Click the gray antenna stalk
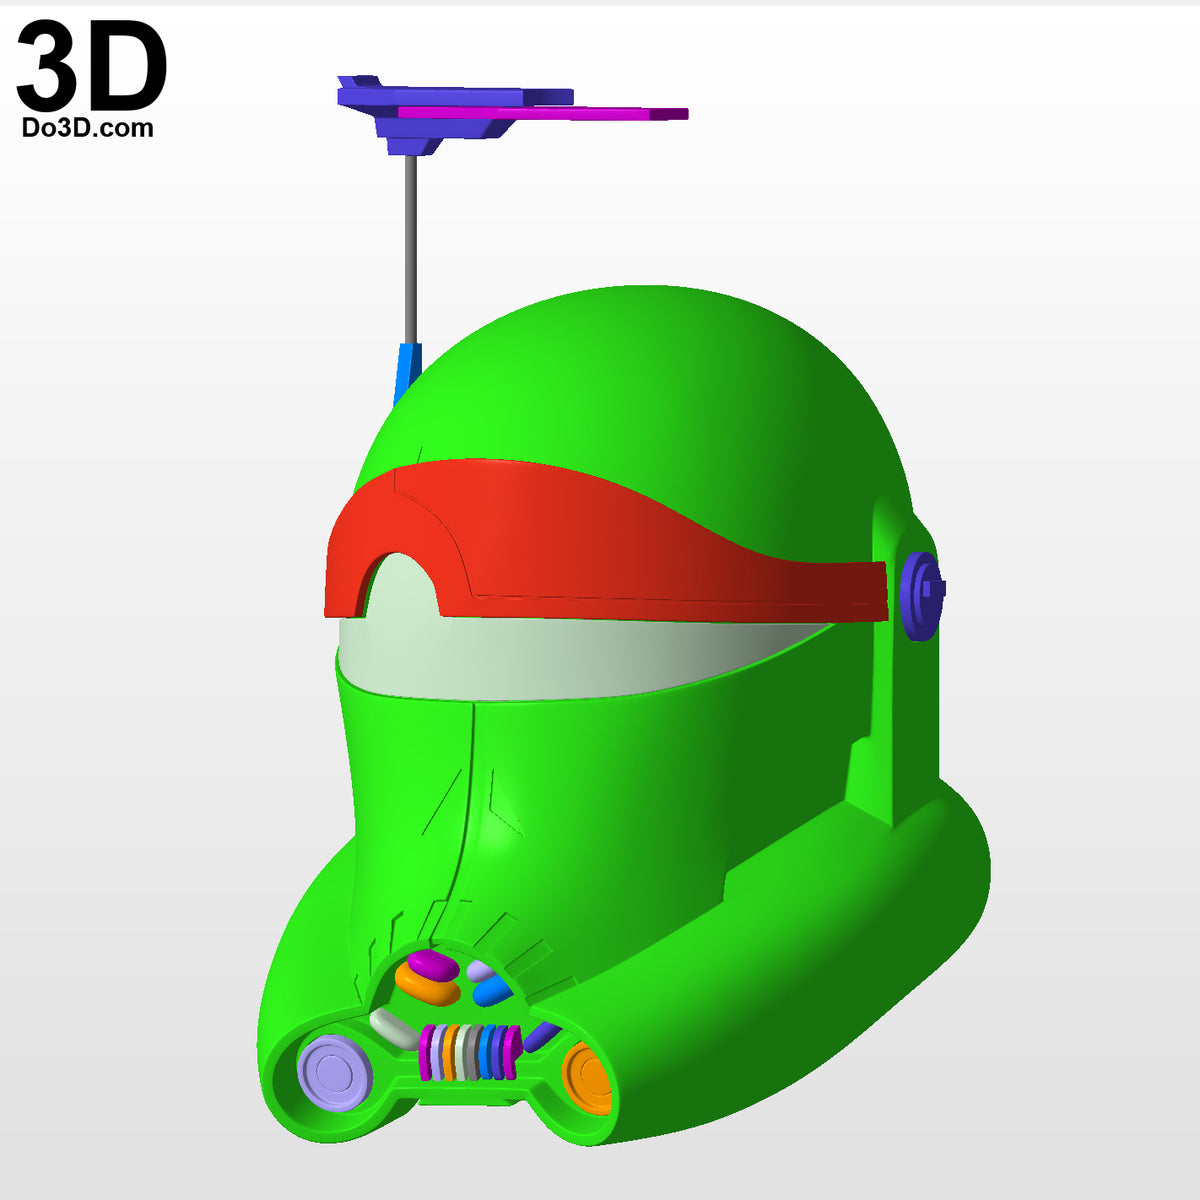Viewport: 1200px width, 1200px height. click(x=410, y=249)
